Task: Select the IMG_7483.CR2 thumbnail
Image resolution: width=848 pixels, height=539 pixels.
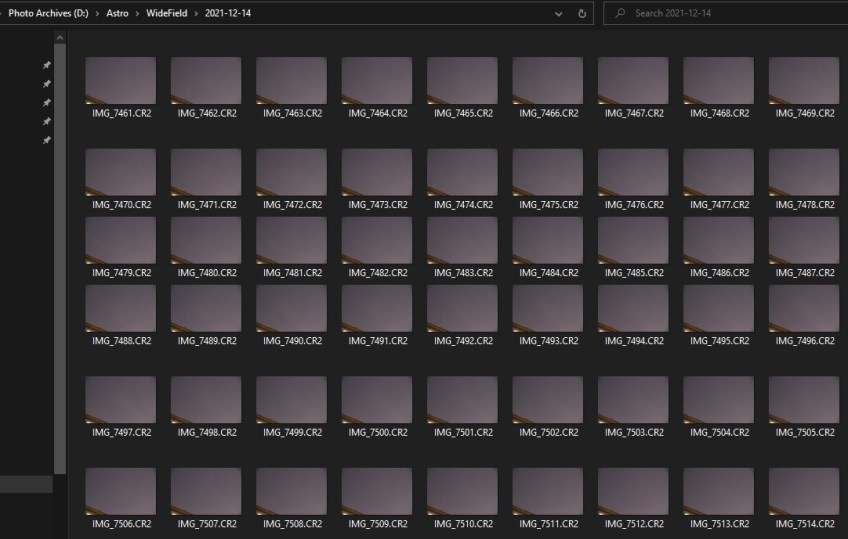Action: [462, 241]
